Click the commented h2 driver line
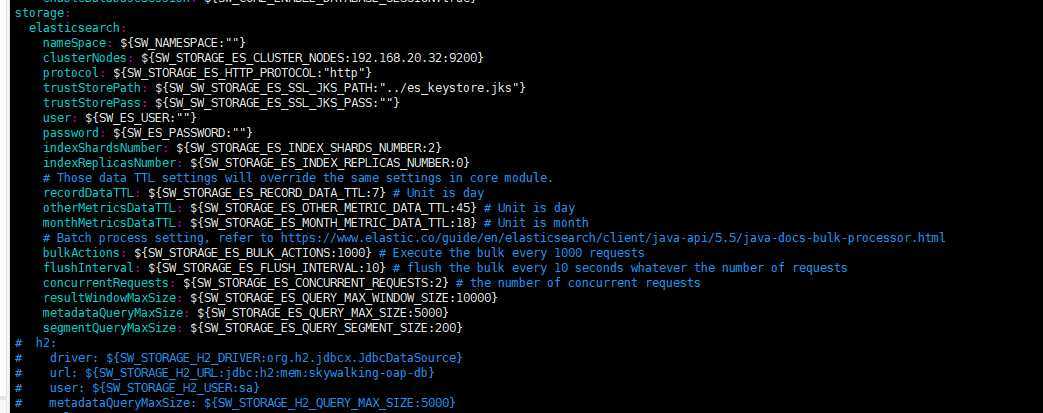Viewport: 1043px width, 413px height. pos(238,358)
